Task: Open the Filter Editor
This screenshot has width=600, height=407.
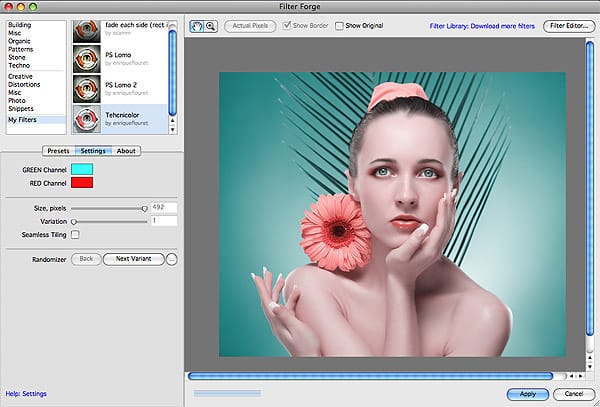Action: [x=569, y=26]
